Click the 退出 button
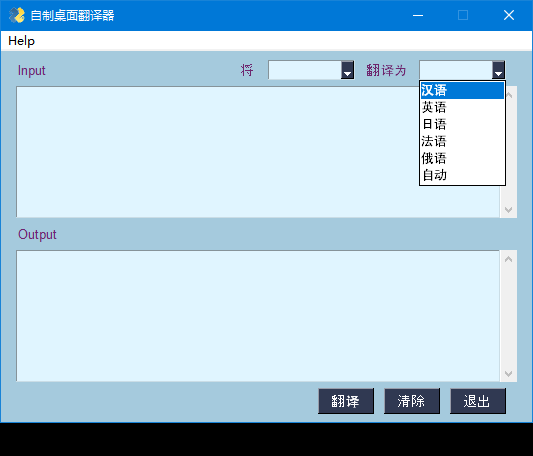Image resolution: width=533 pixels, height=456 pixels. (478, 401)
